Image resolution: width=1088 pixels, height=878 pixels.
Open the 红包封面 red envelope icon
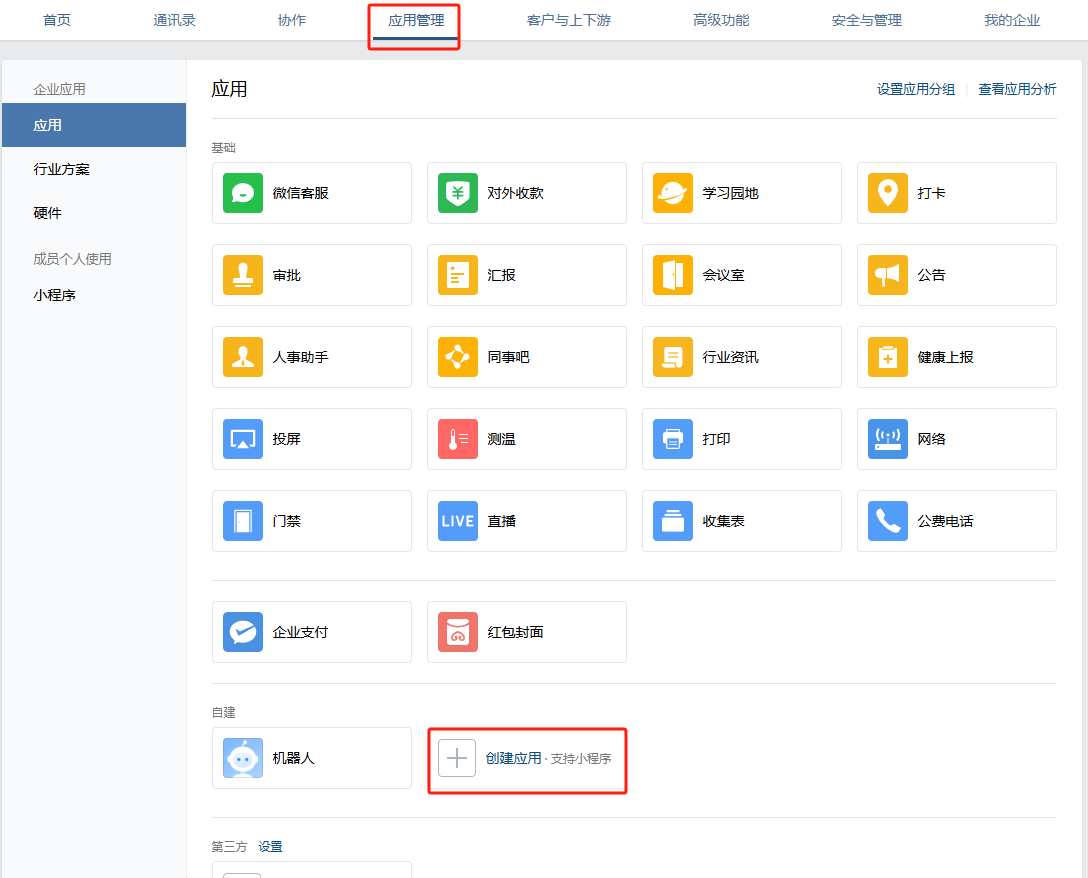(x=458, y=632)
